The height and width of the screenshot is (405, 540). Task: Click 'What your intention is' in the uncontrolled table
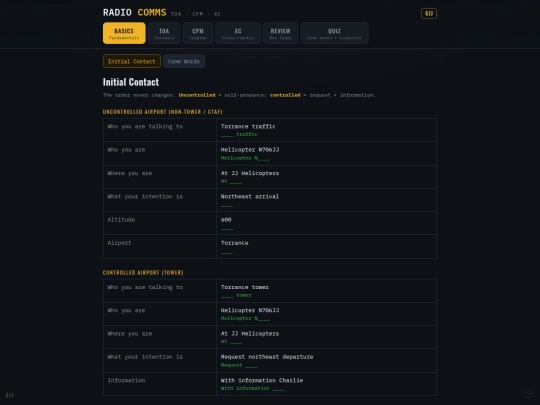(145, 197)
